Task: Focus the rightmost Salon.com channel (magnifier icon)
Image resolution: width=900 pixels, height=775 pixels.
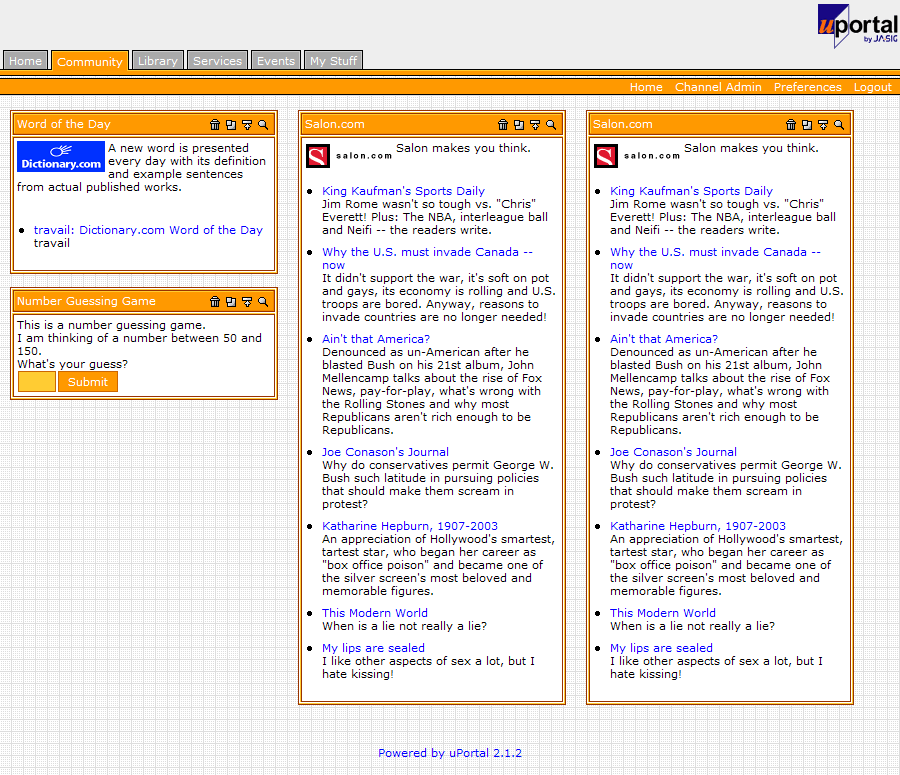Action: click(839, 125)
